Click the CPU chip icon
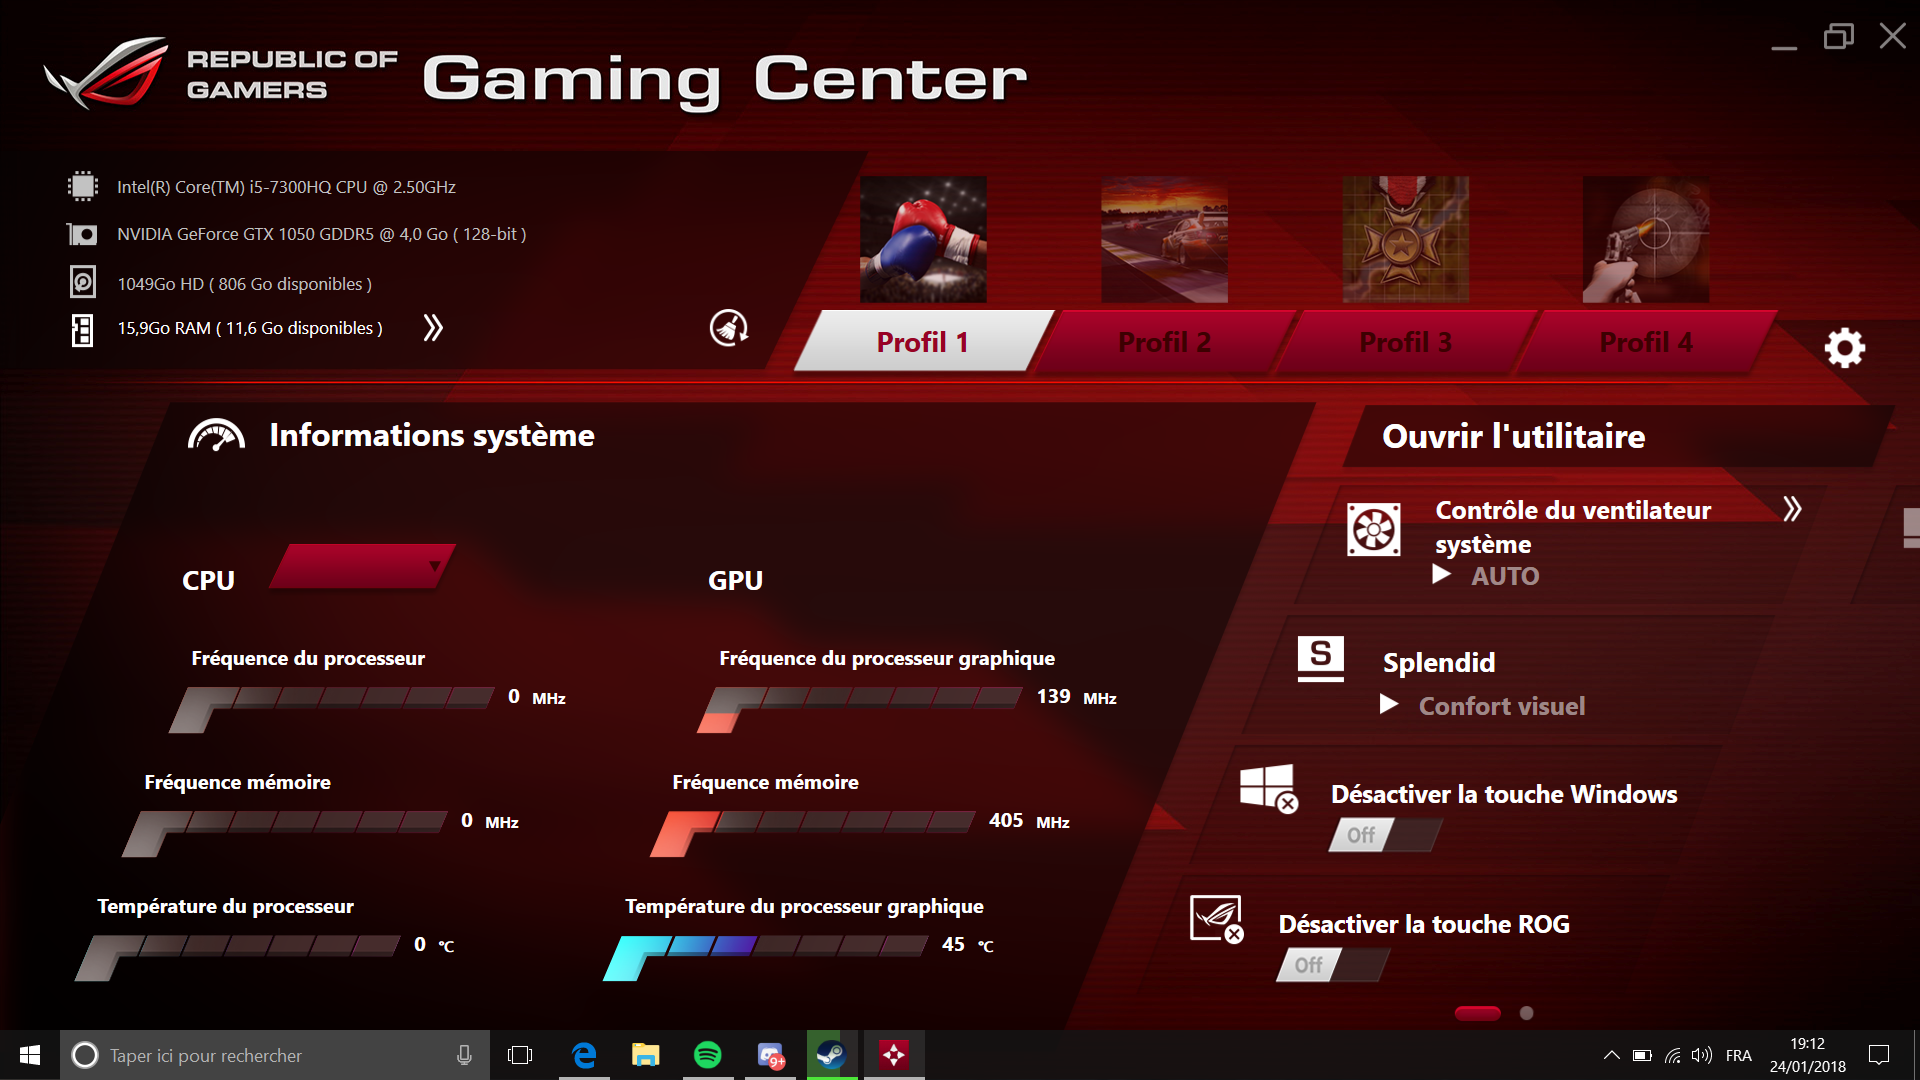Image resolution: width=1920 pixels, height=1080 pixels. pos(83,186)
